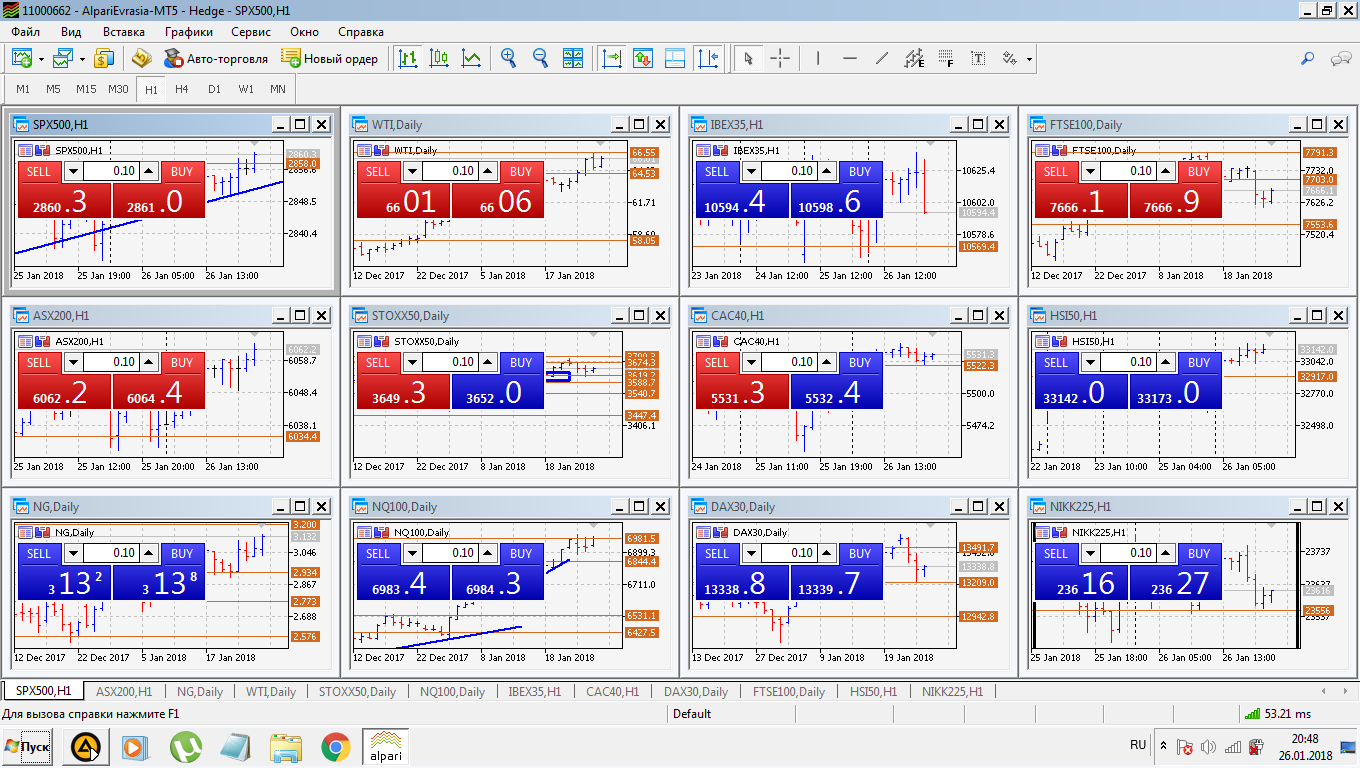This screenshot has height=768, width=1360.
Task: Decrease volume arrow in IBEX35 panel
Action: (x=752, y=171)
